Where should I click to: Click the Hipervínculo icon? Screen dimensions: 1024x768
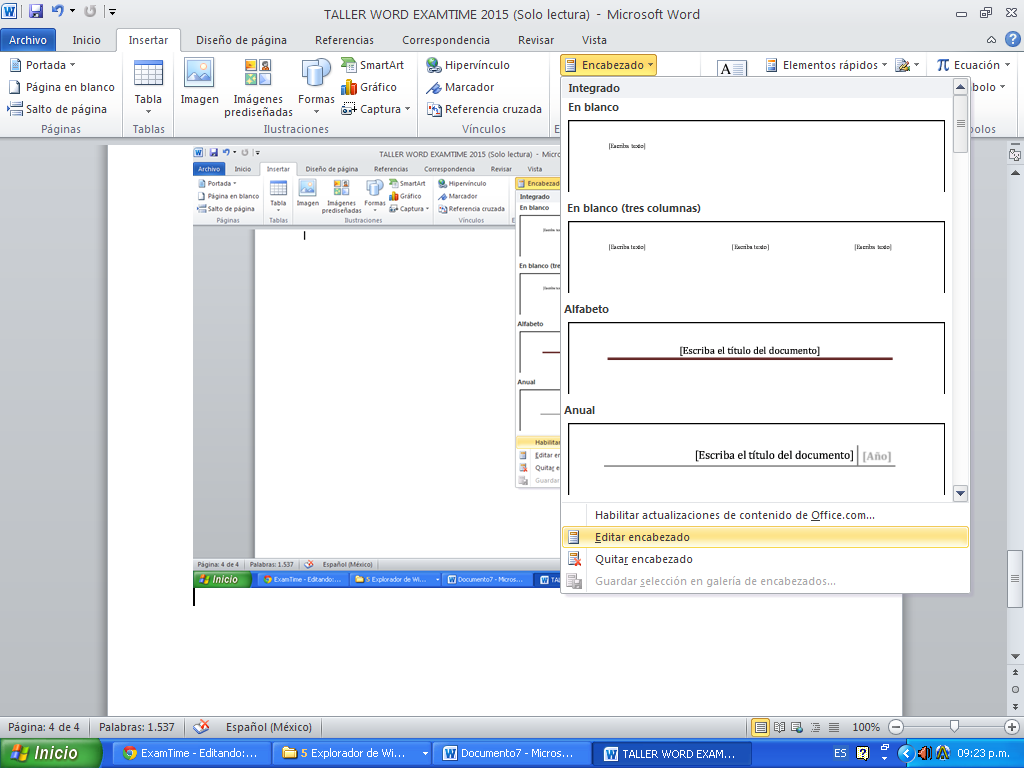[x=468, y=65]
